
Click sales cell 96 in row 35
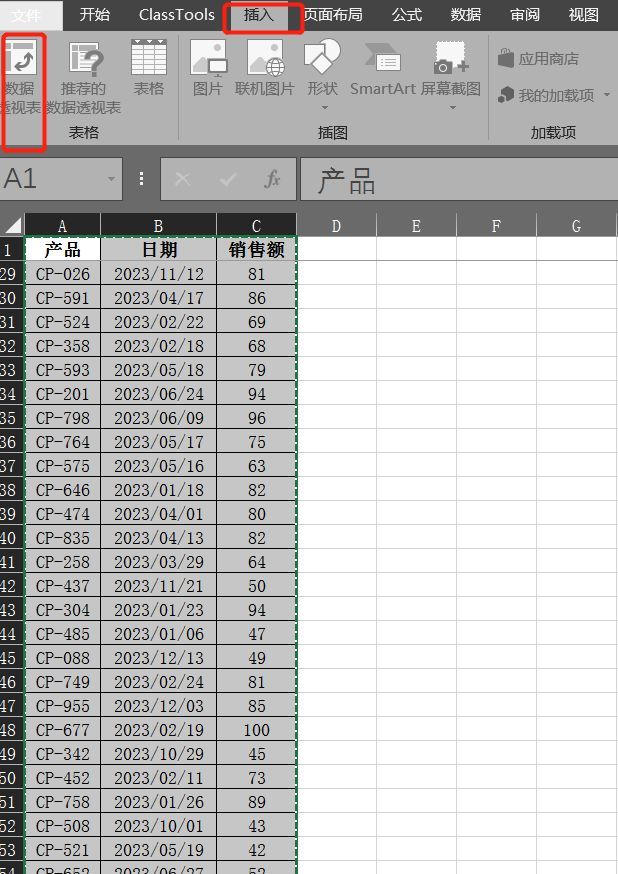coord(256,417)
